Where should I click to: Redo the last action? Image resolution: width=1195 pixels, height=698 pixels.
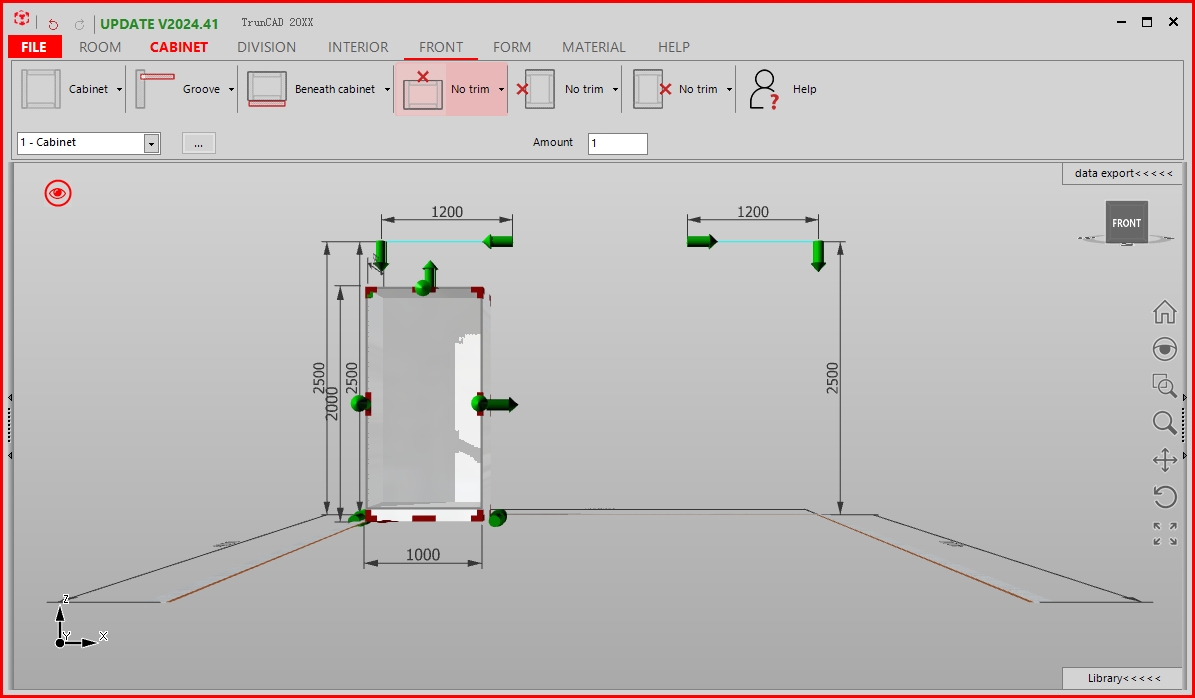click(79, 24)
